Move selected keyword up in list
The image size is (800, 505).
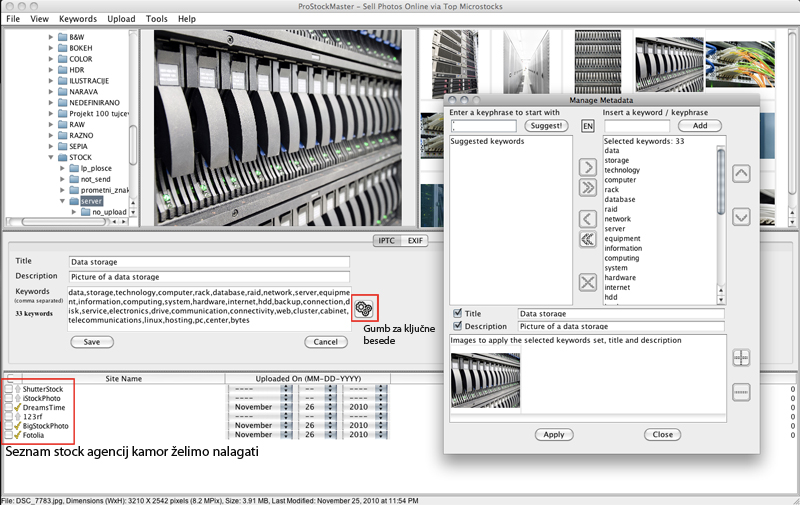pos(741,173)
